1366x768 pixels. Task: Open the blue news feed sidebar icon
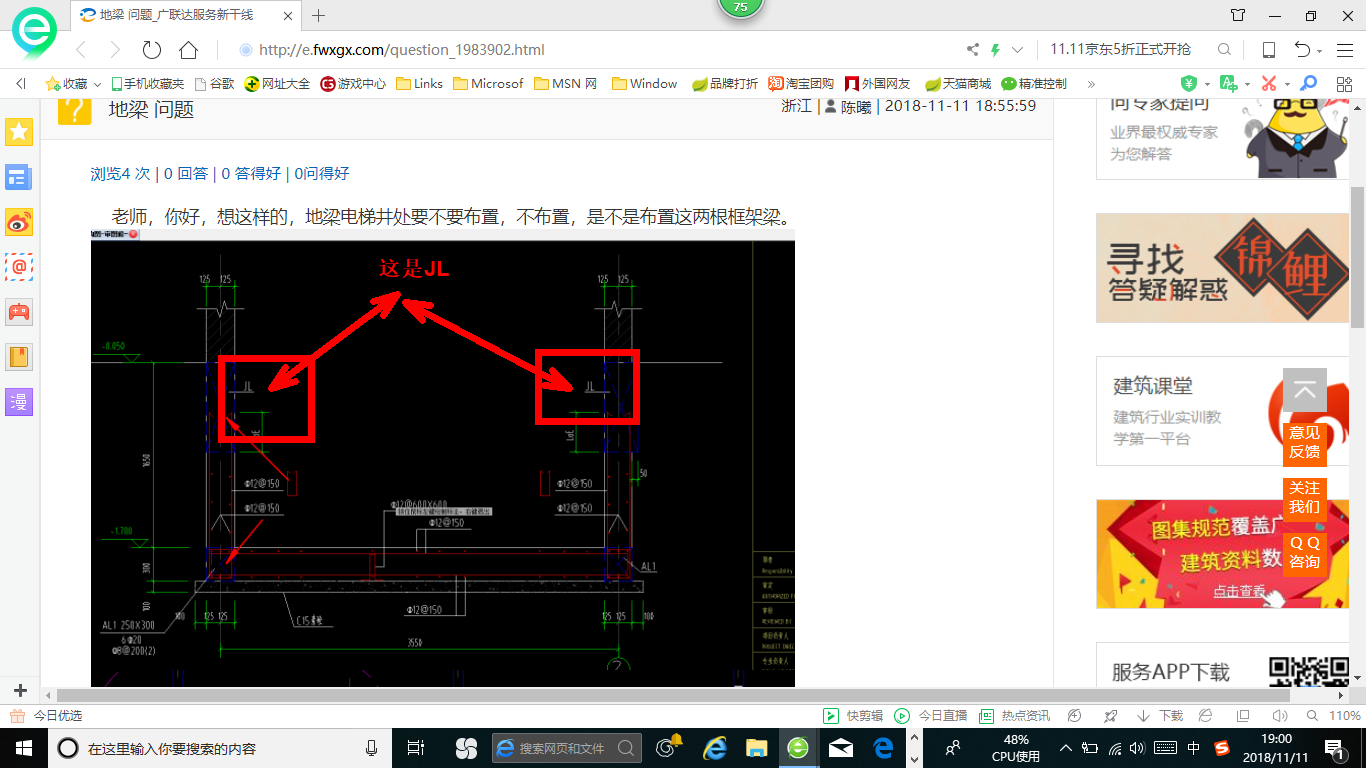(x=19, y=178)
